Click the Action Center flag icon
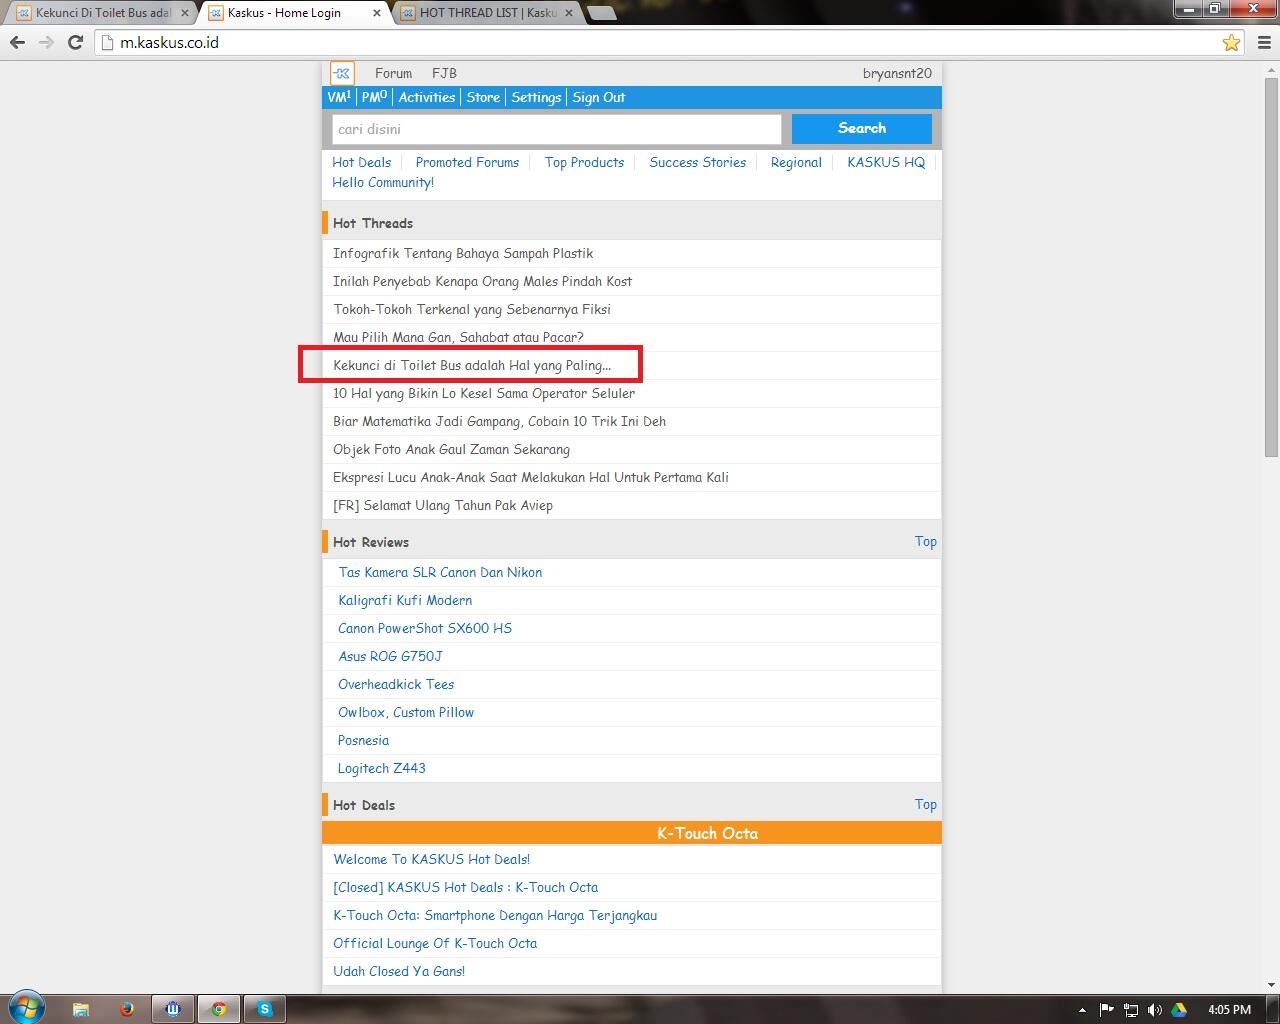 coord(1106,1010)
